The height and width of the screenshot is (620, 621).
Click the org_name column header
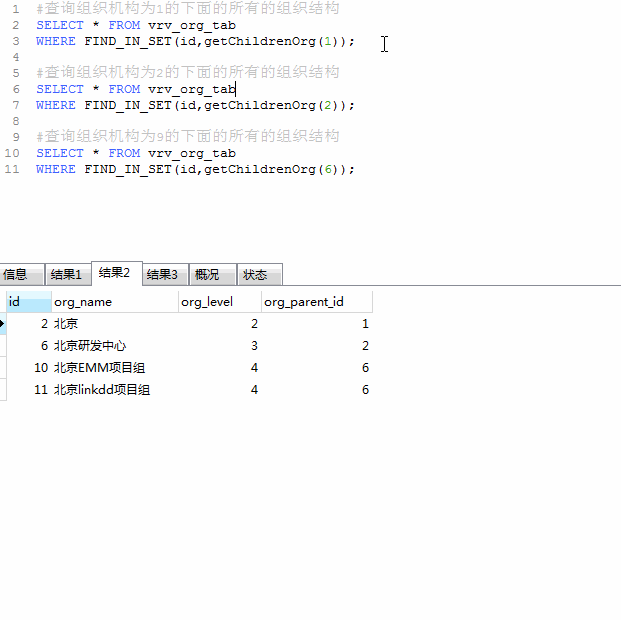(115, 302)
